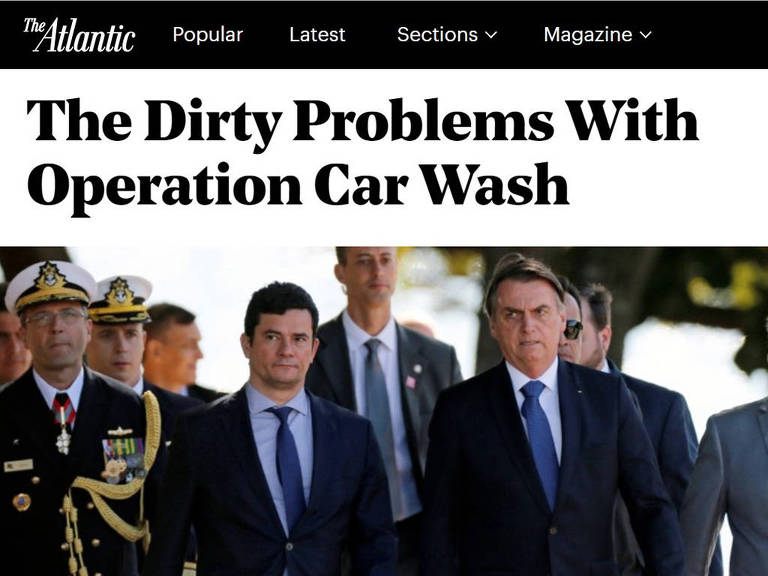Go to the Latest page

317,35
